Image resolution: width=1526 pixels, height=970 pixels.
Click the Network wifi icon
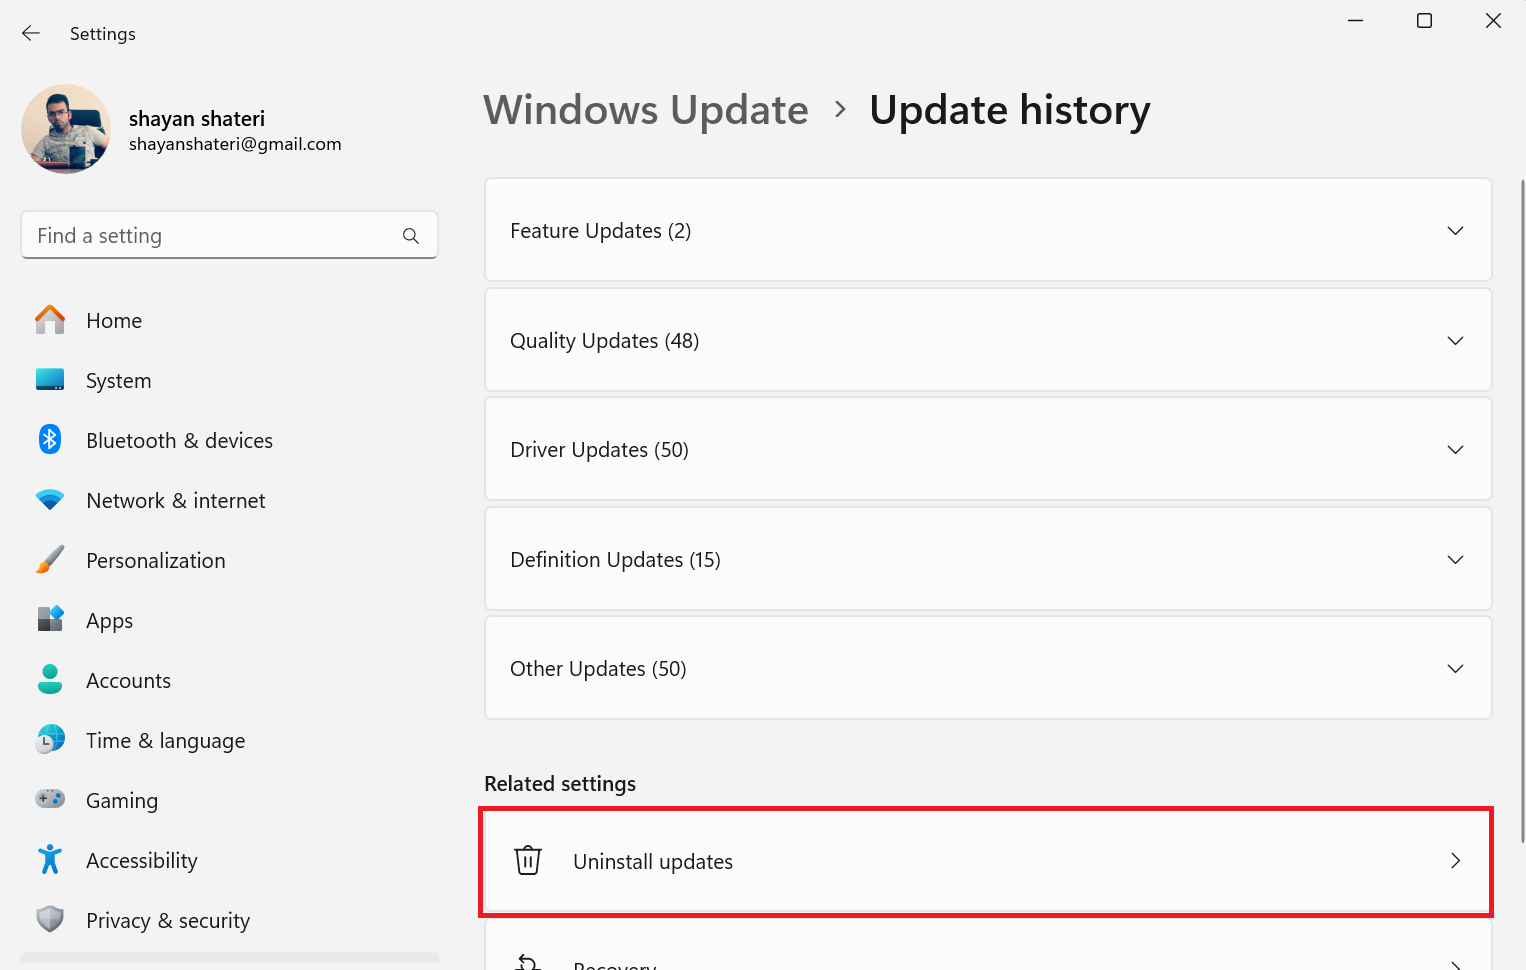[50, 500]
